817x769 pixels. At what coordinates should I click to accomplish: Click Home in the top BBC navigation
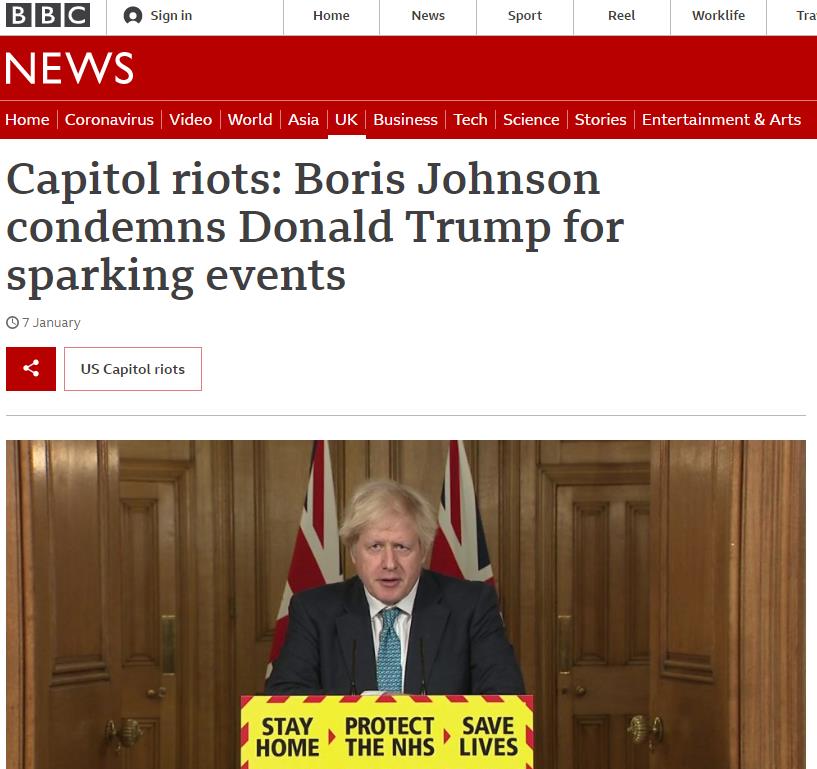point(331,16)
